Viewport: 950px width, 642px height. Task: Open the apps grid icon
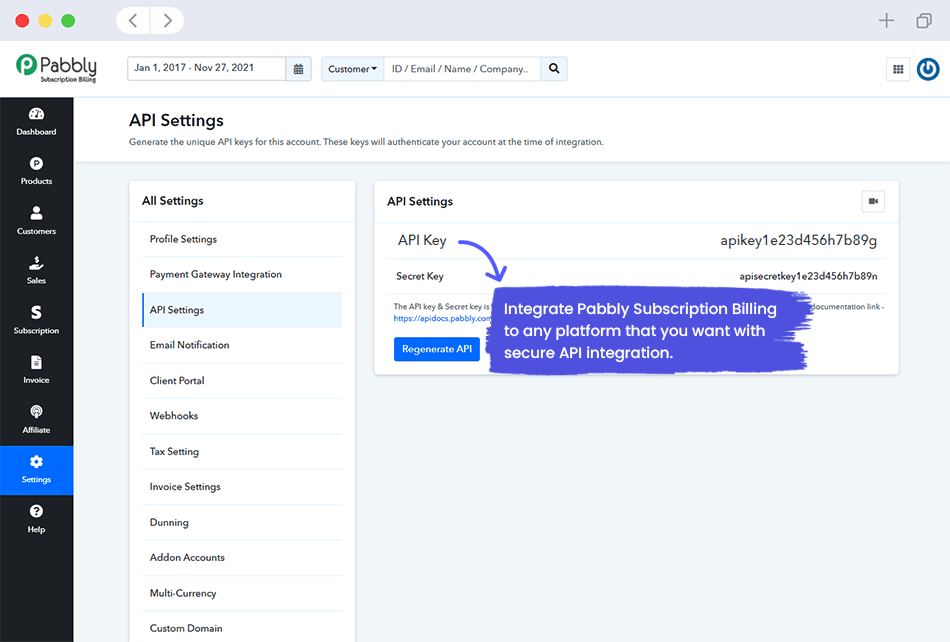click(897, 69)
